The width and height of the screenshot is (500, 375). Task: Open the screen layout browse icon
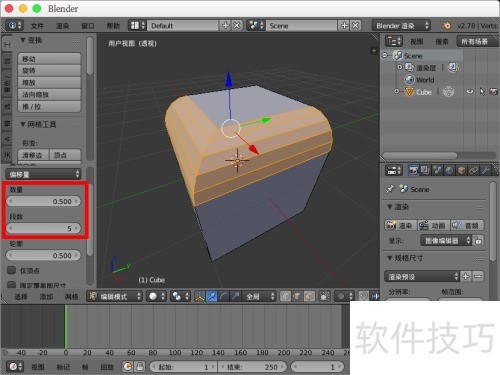[x=138, y=25]
